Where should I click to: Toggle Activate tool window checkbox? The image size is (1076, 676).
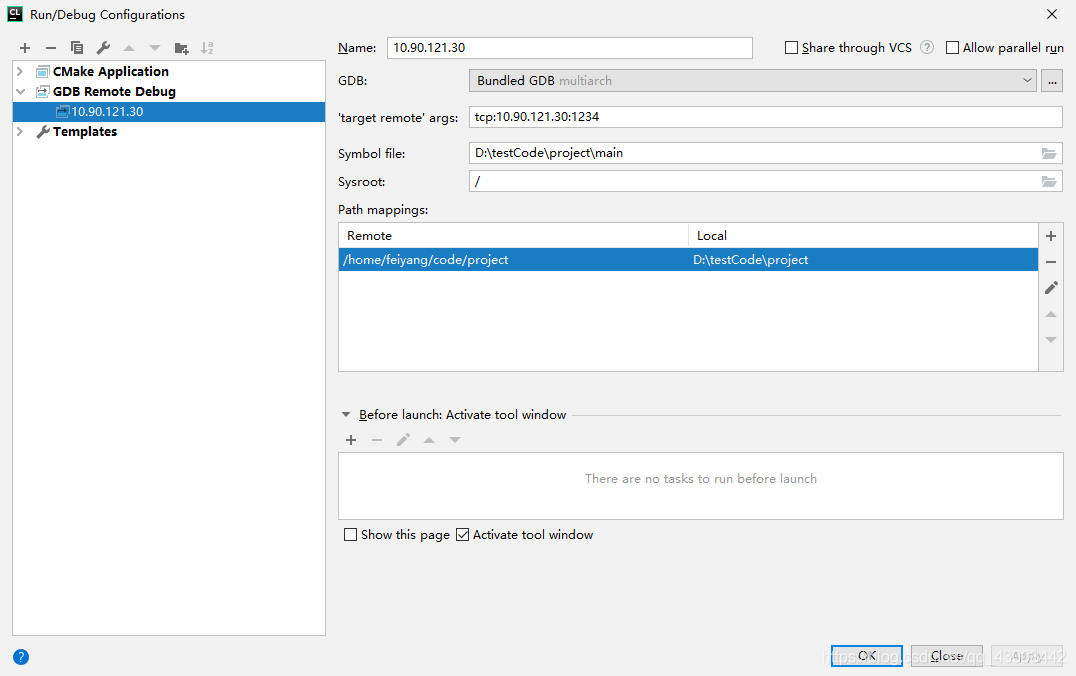(x=463, y=535)
